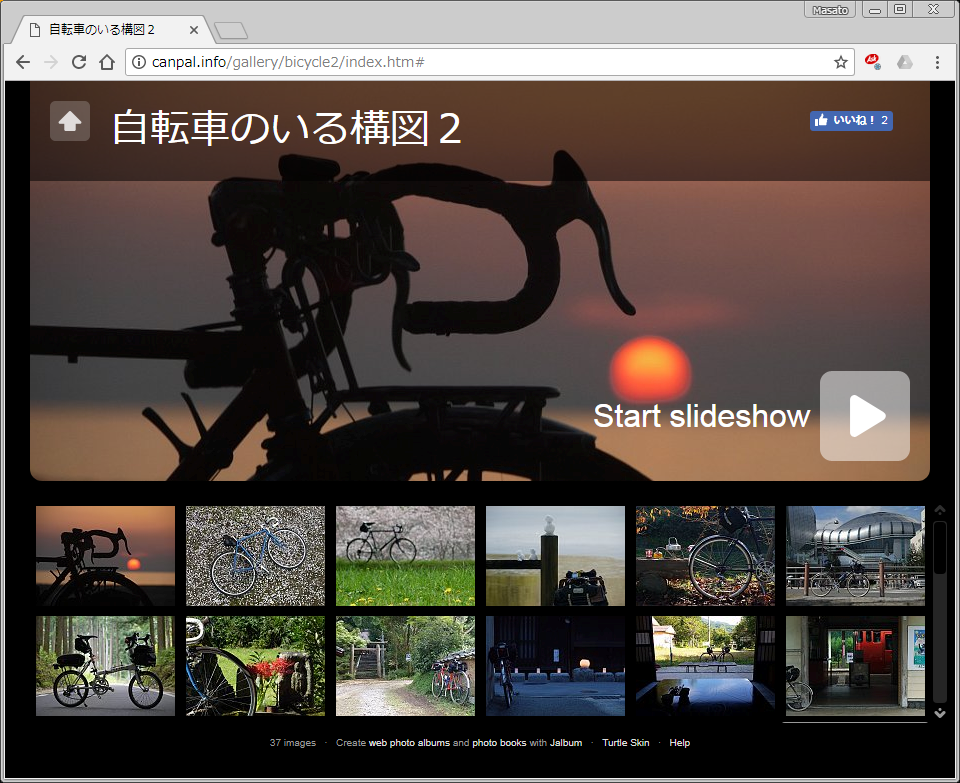Go to the browser home page
Image resolution: width=960 pixels, height=783 pixels.
107,62
